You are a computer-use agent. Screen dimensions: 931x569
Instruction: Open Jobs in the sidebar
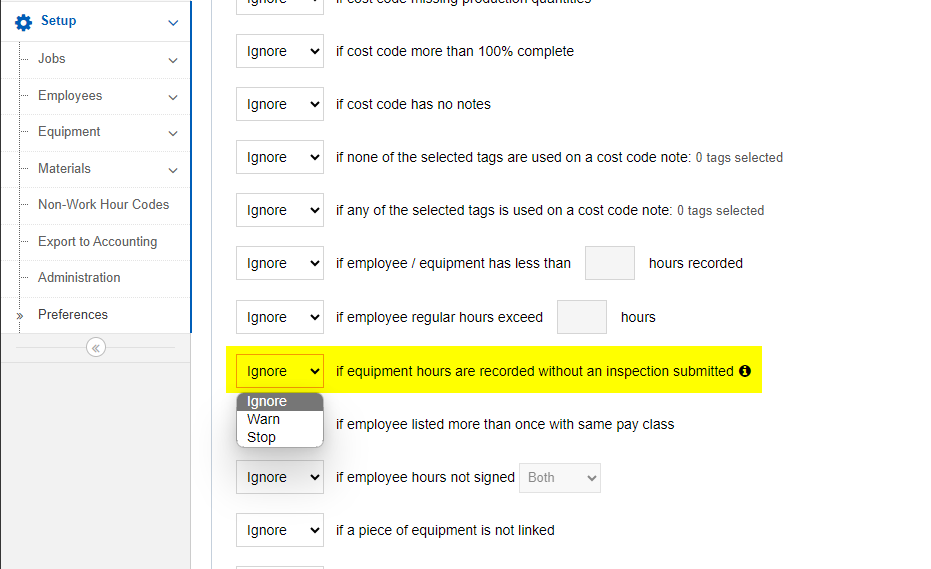pyautogui.click(x=52, y=59)
